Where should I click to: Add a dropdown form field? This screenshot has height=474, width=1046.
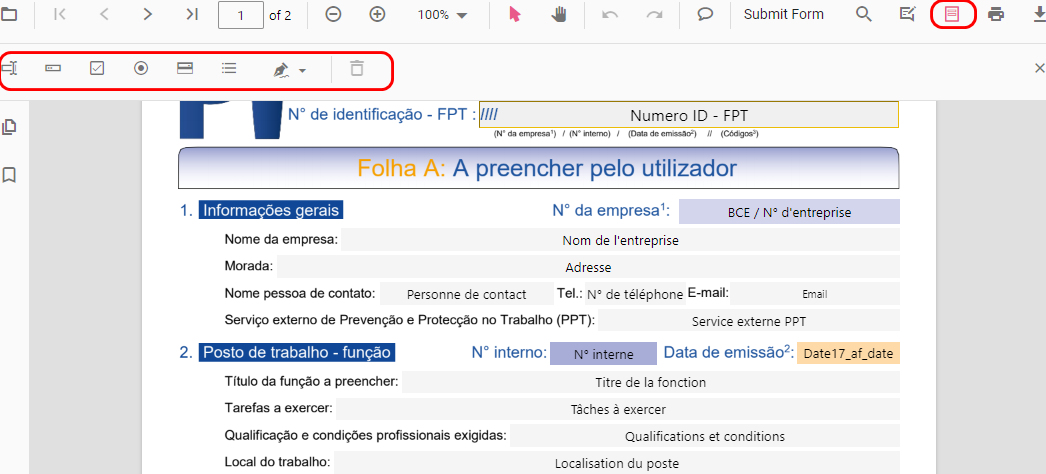pyautogui.click(x=185, y=68)
